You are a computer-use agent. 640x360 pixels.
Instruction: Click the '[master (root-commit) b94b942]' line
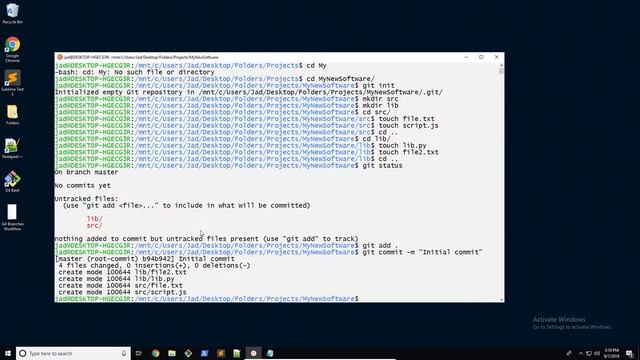144,259
